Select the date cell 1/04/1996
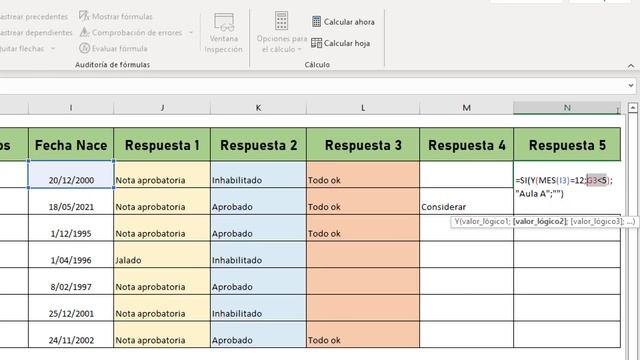Screen dimensions: 640x360 click(x=71, y=255)
